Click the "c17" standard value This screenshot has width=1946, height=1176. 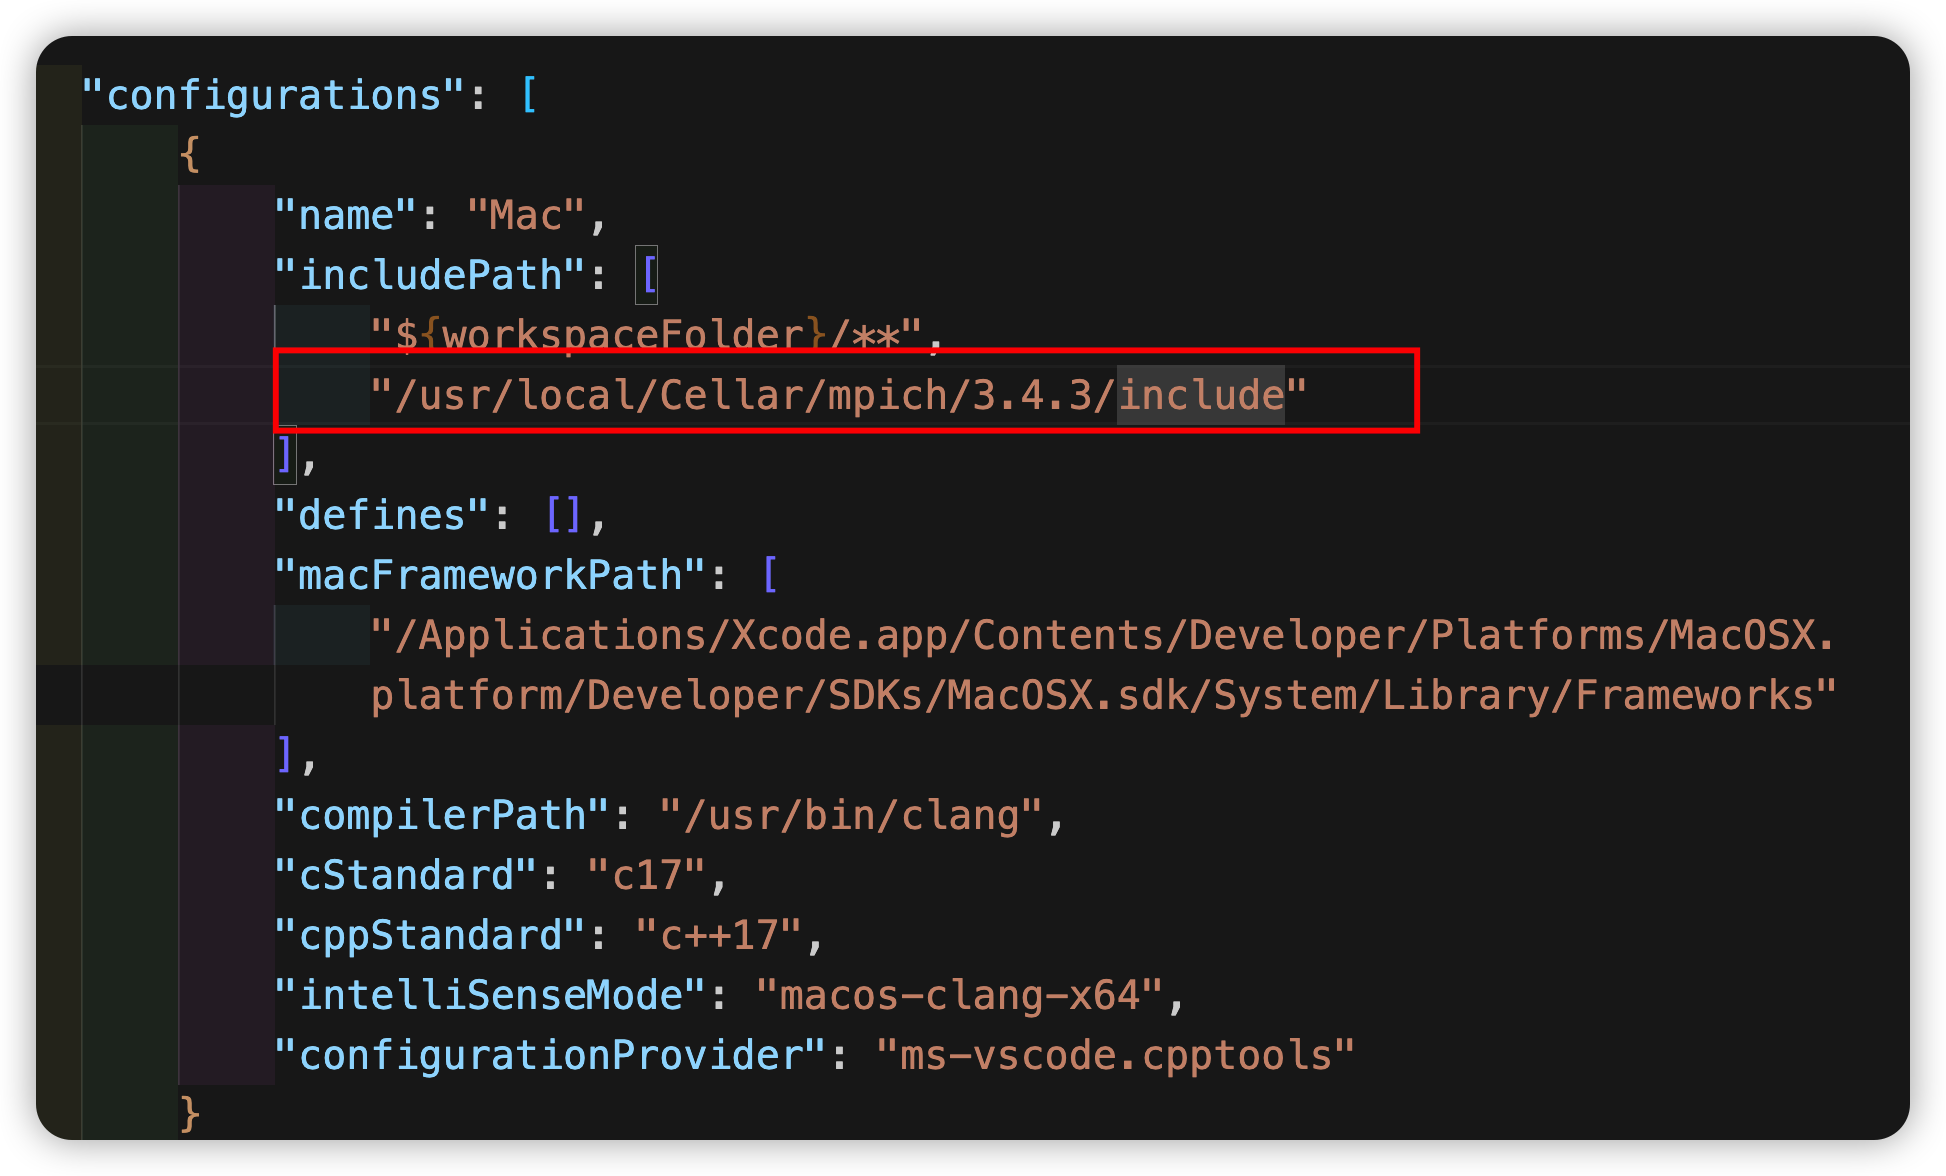coord(659,874)
